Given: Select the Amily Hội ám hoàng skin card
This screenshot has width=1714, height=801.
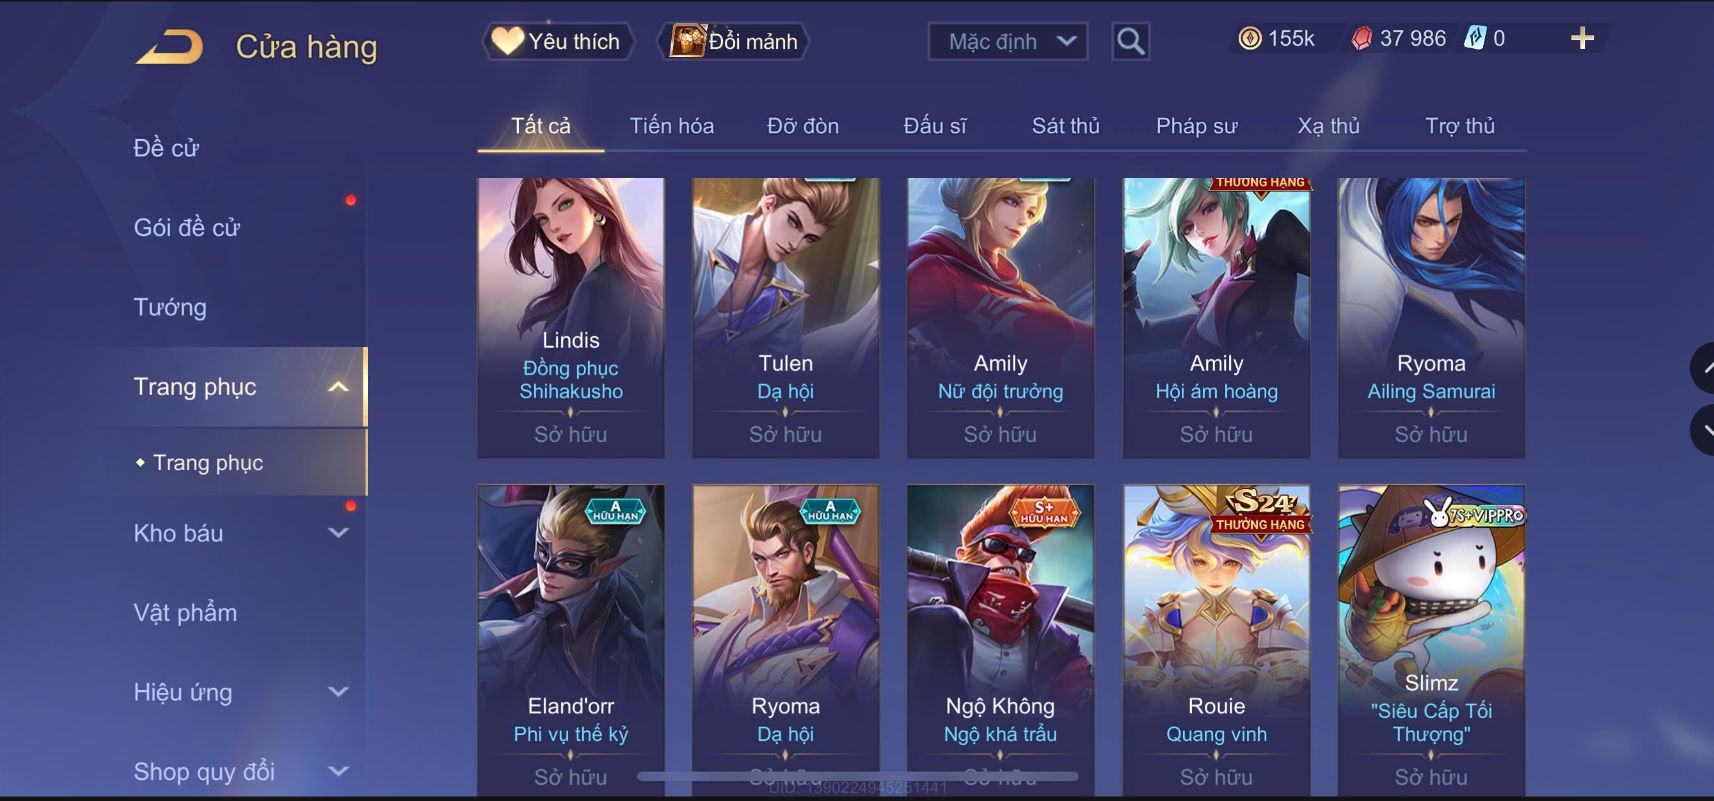Looking at the screenshot, I should (1216, 318).
